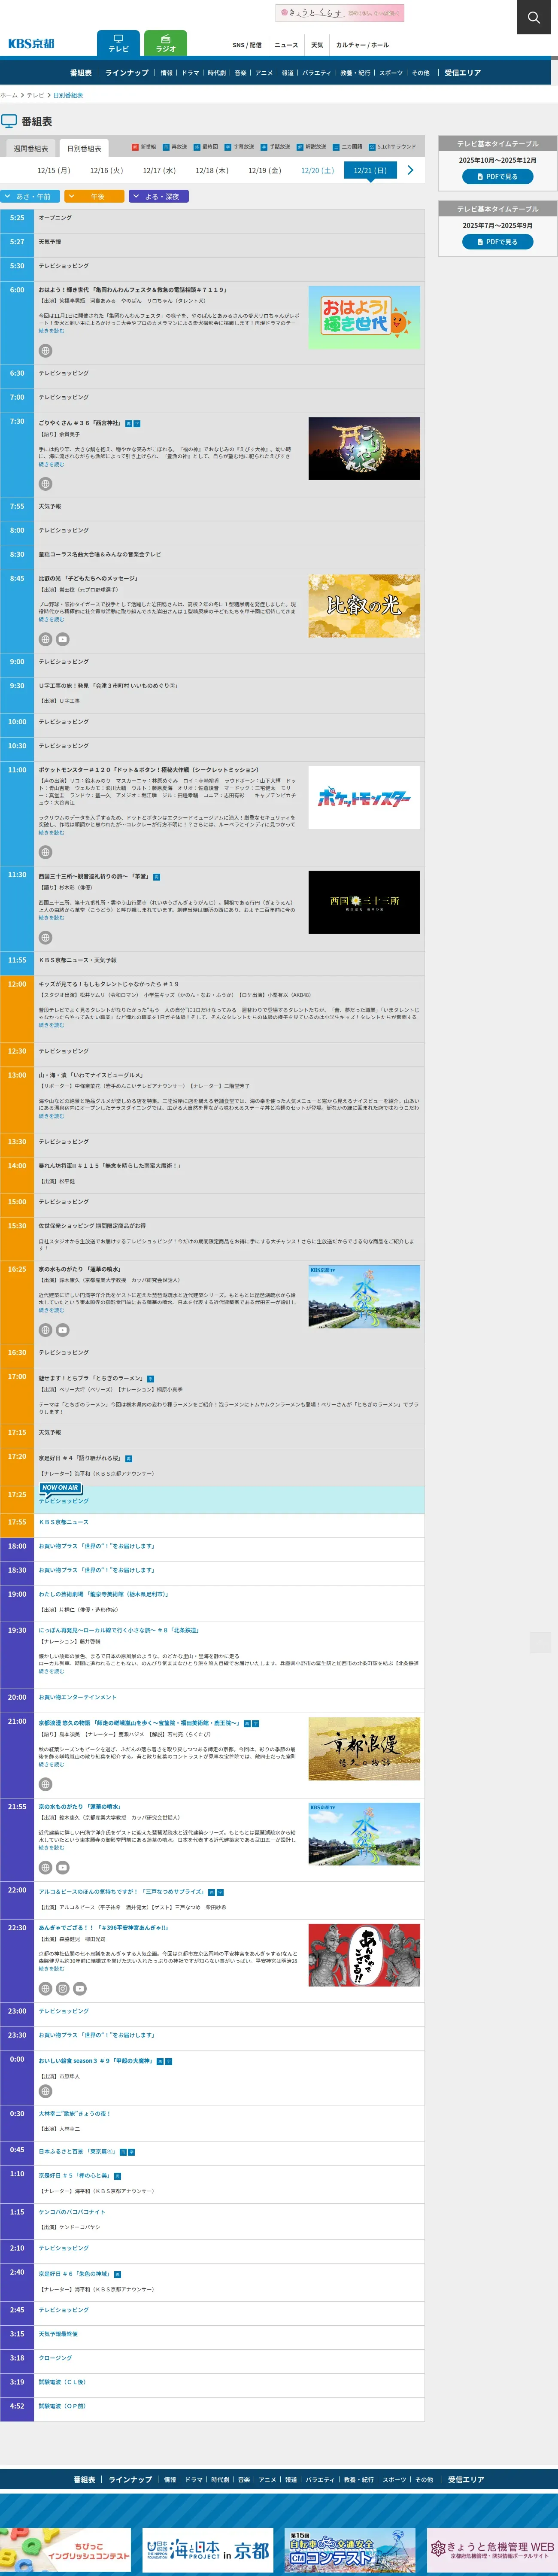
Task: Expand 続きを読む for キッズが見てる!
Action: [51, 1025]
